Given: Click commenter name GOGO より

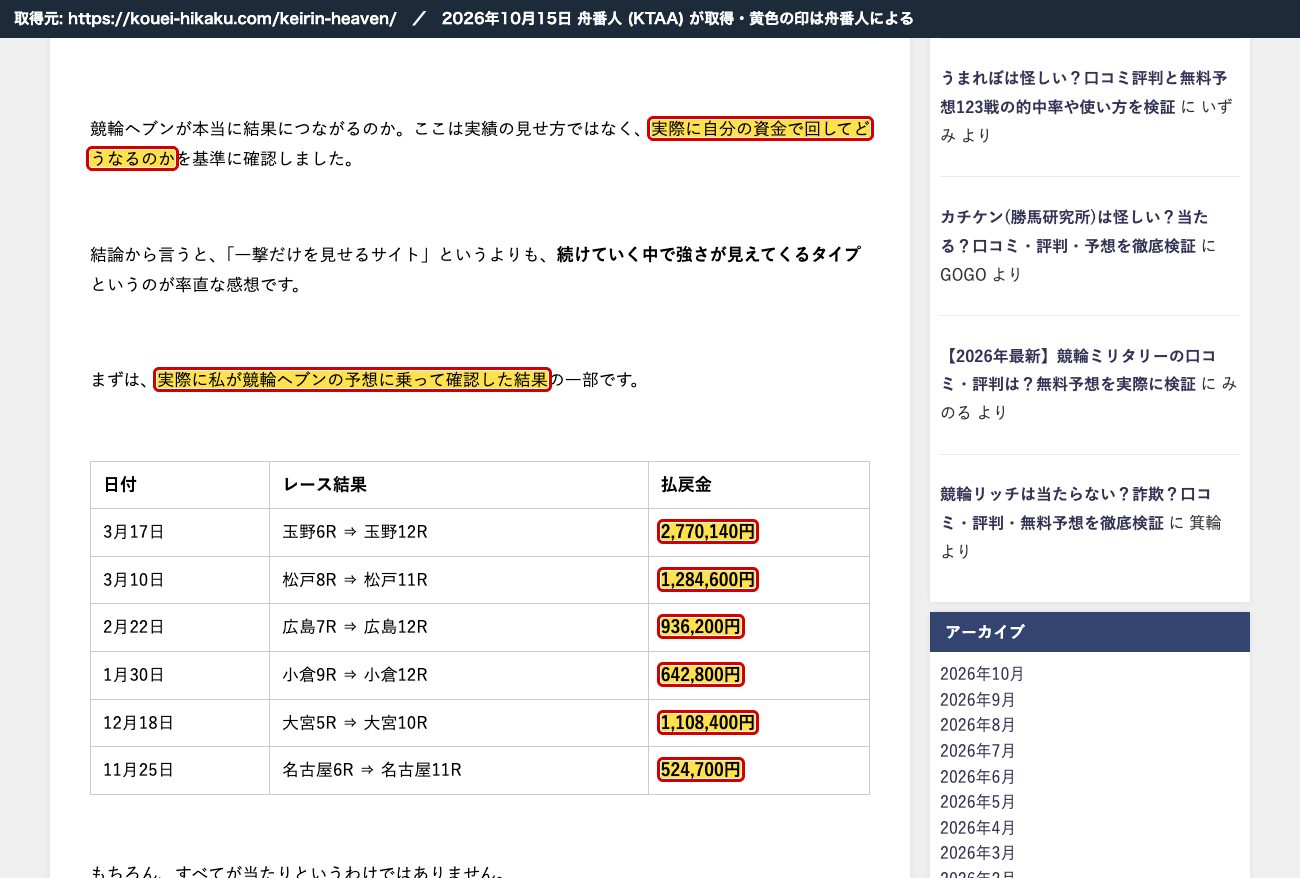Looking at the screenshot, I should [981, 274].
